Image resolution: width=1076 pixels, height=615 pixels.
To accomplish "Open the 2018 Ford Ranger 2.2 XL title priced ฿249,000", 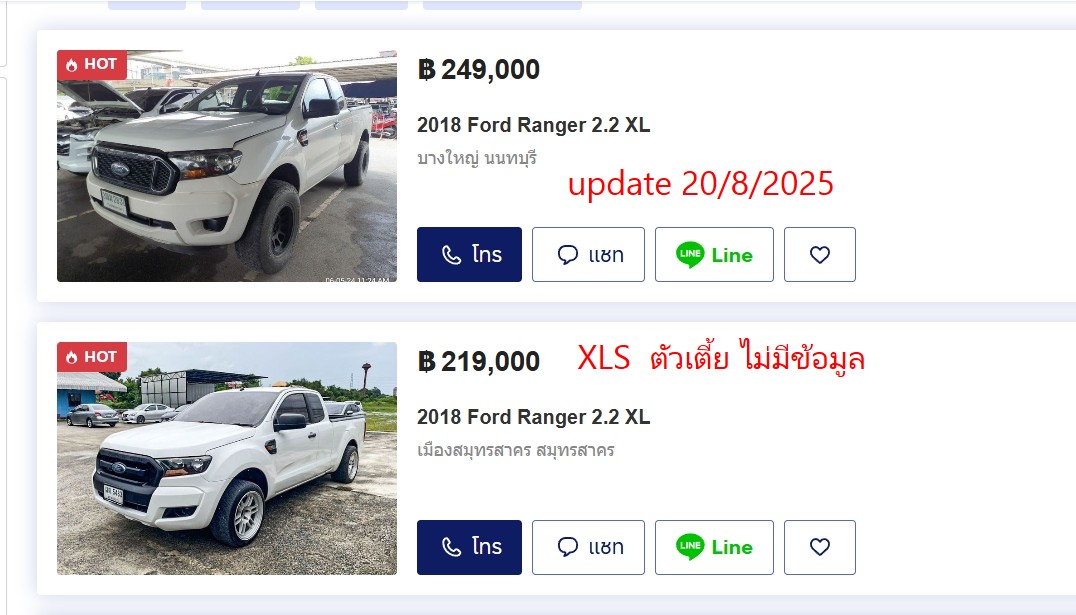I will coord(533,125).
